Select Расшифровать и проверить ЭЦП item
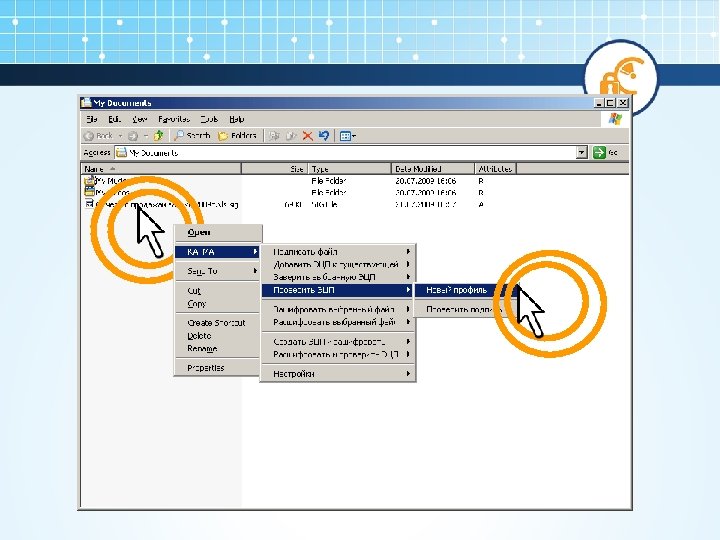The width and height of the screenshot is (720, 540). tap(338, 354)
